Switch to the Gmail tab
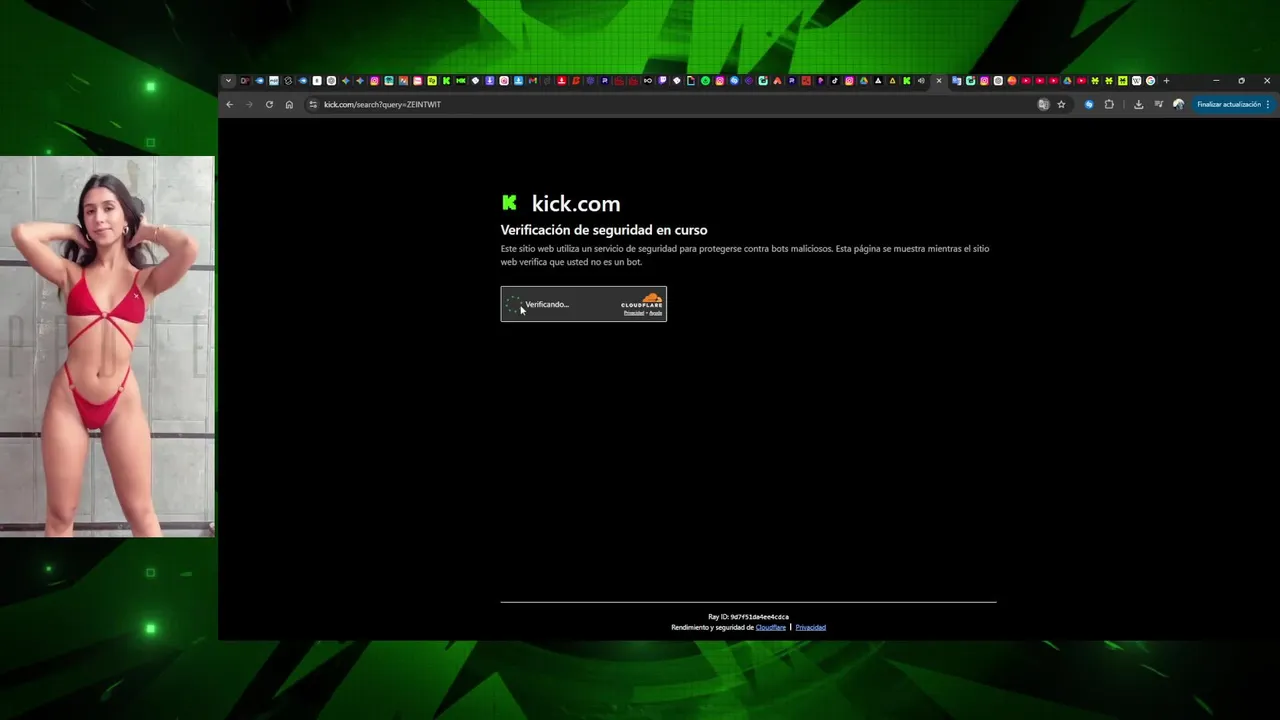The image size is (1280, 720). pyautogui.click(x=533, y=81)
